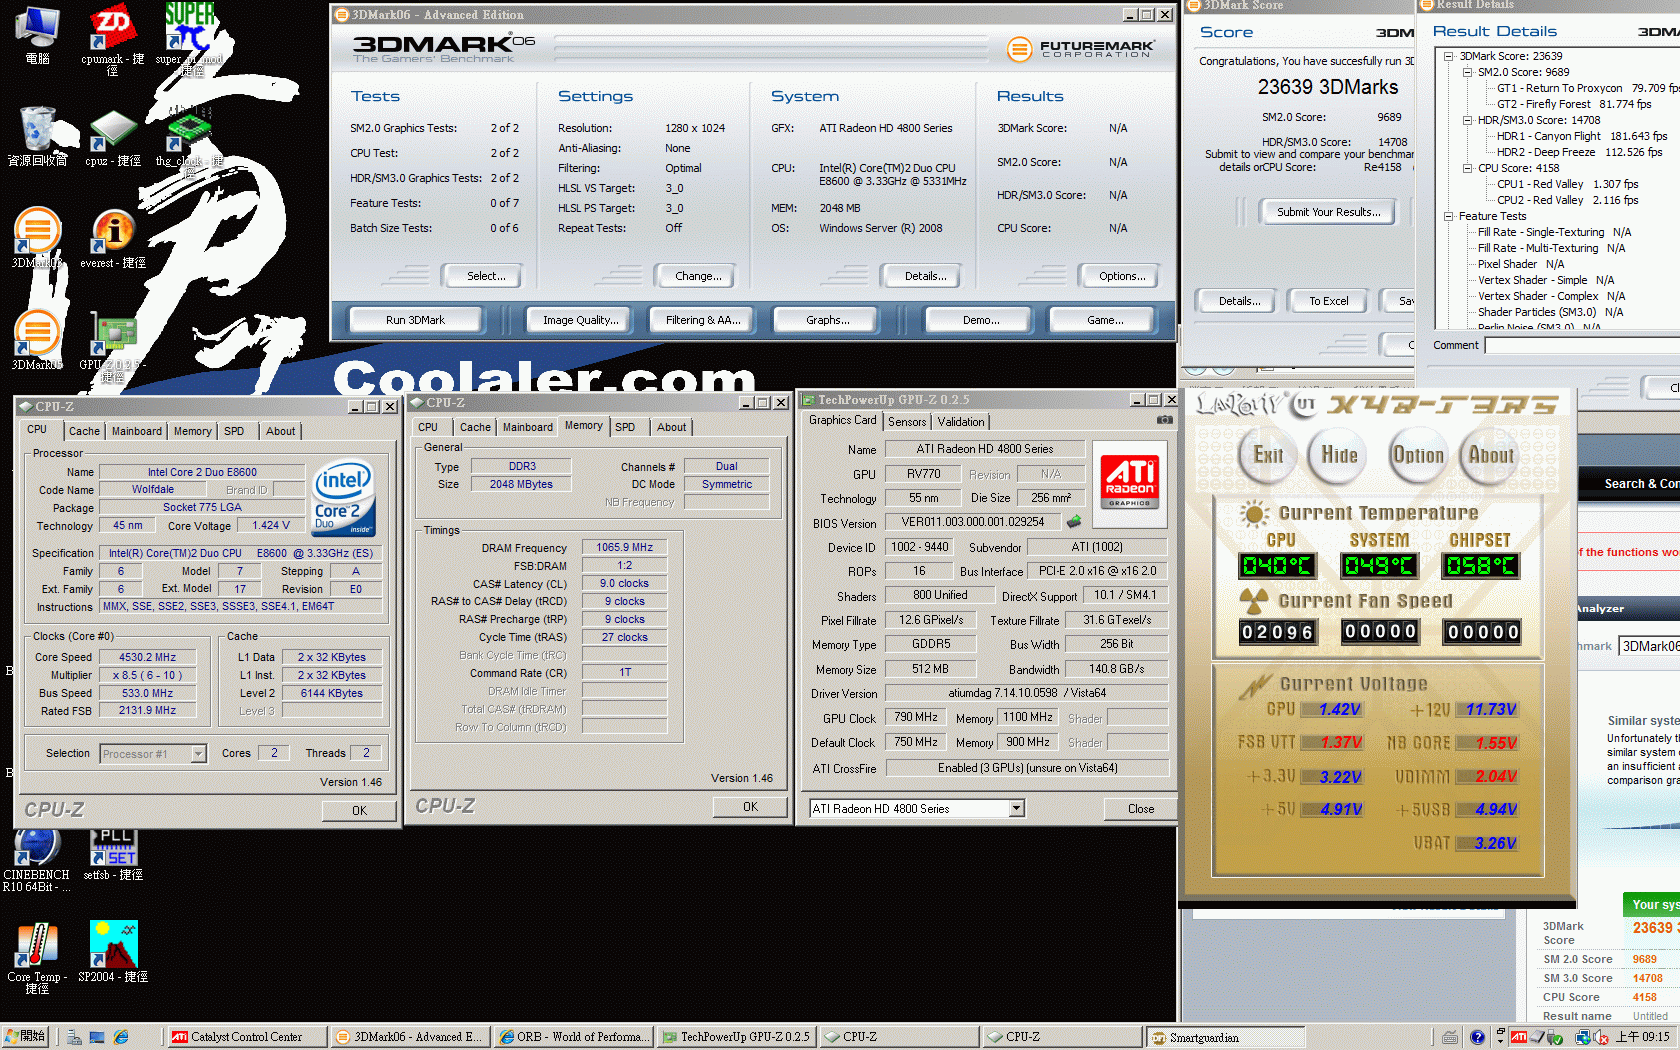Click the Option round button in Smartguardian
This screenshot has height=1050, width=1680.
pyautogui.click(x=1418, y=455)
